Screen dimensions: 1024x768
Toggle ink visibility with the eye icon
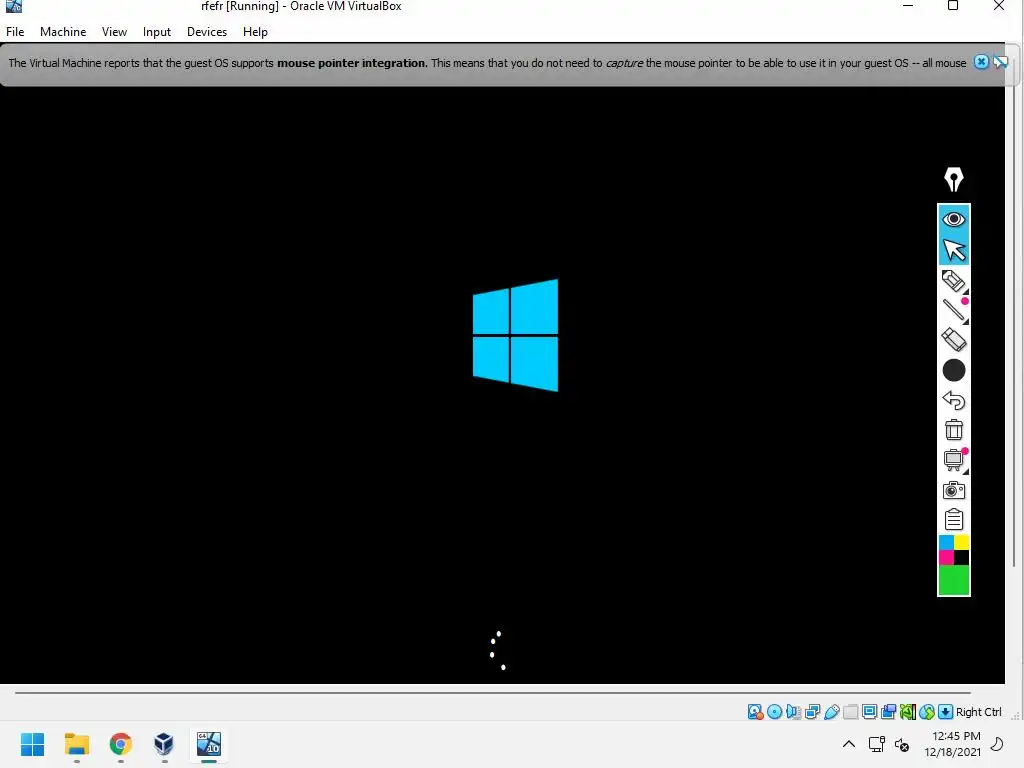953,219
